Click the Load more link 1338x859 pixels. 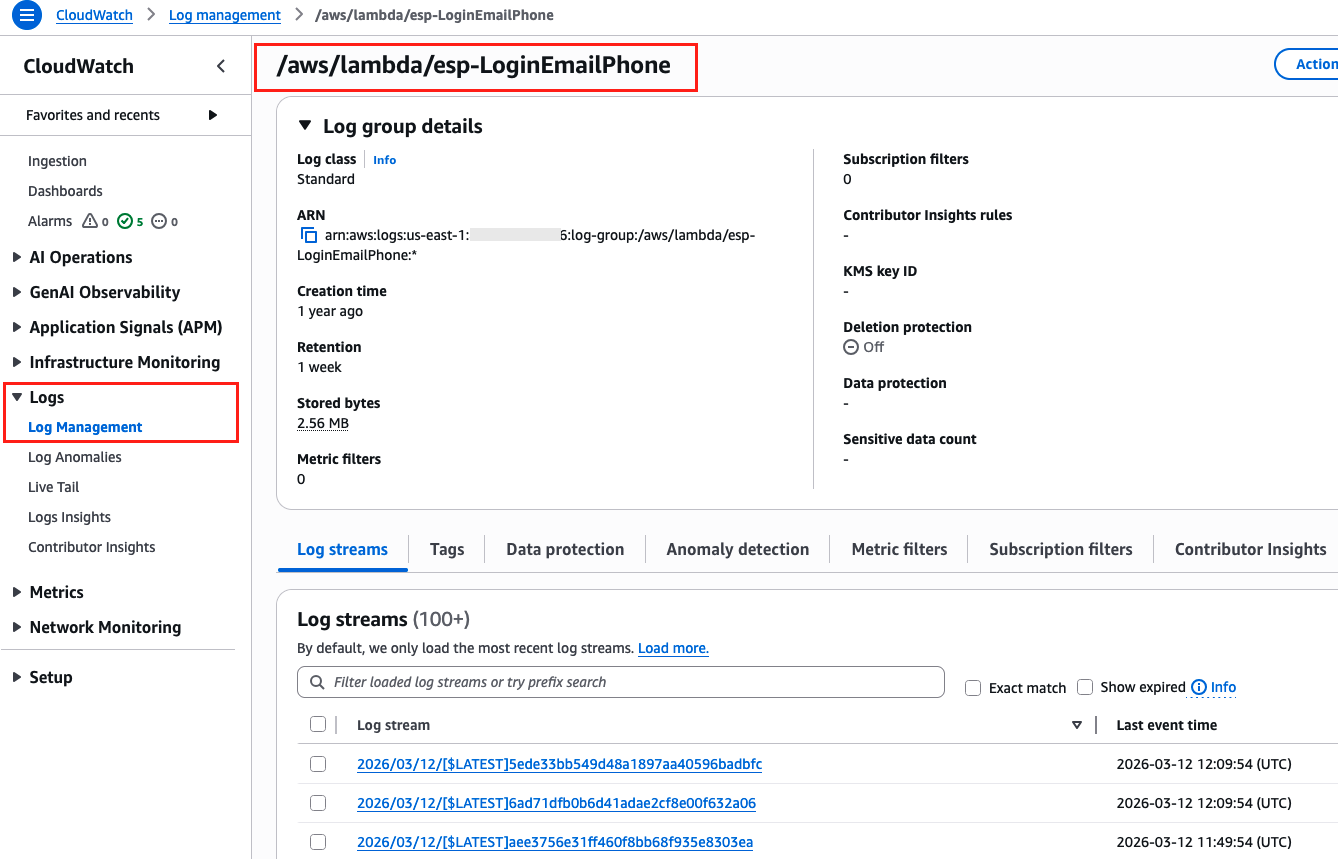pyautogui.click(x=673, y=648)
